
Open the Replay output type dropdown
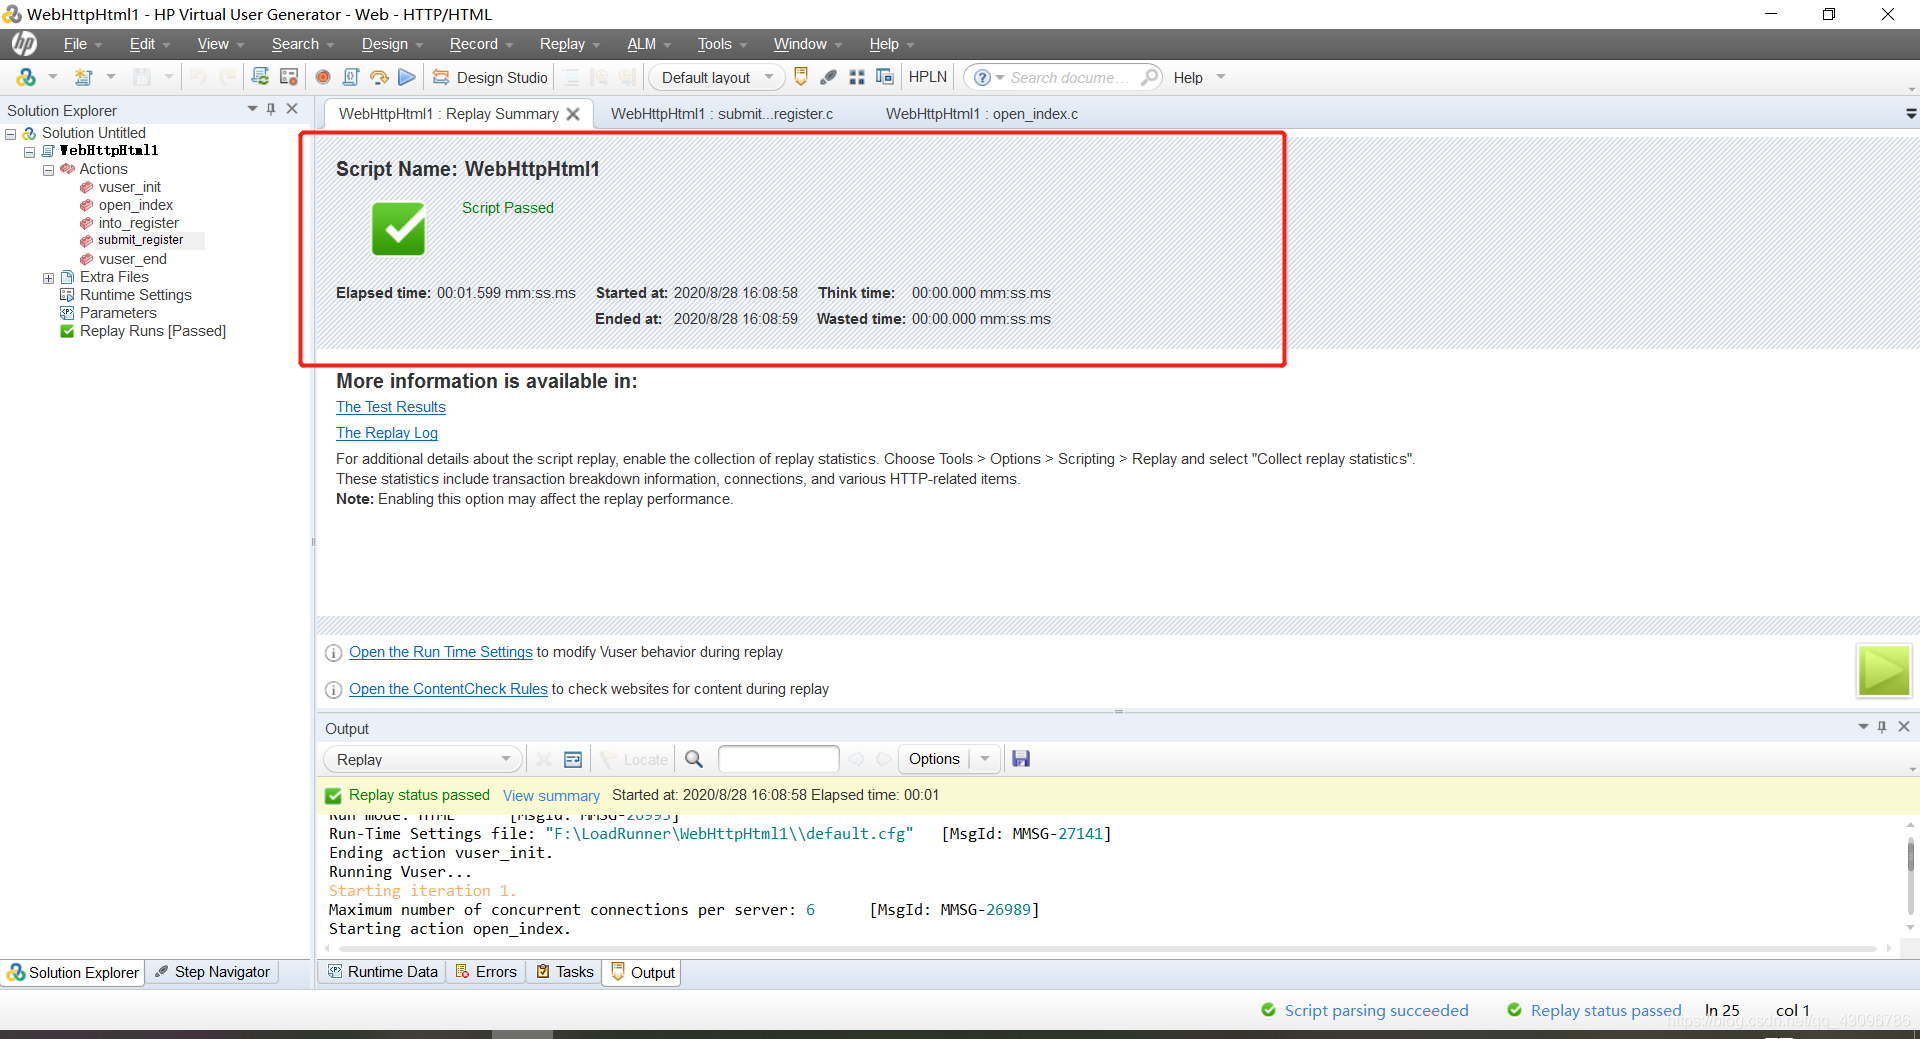tap(423, 759)
